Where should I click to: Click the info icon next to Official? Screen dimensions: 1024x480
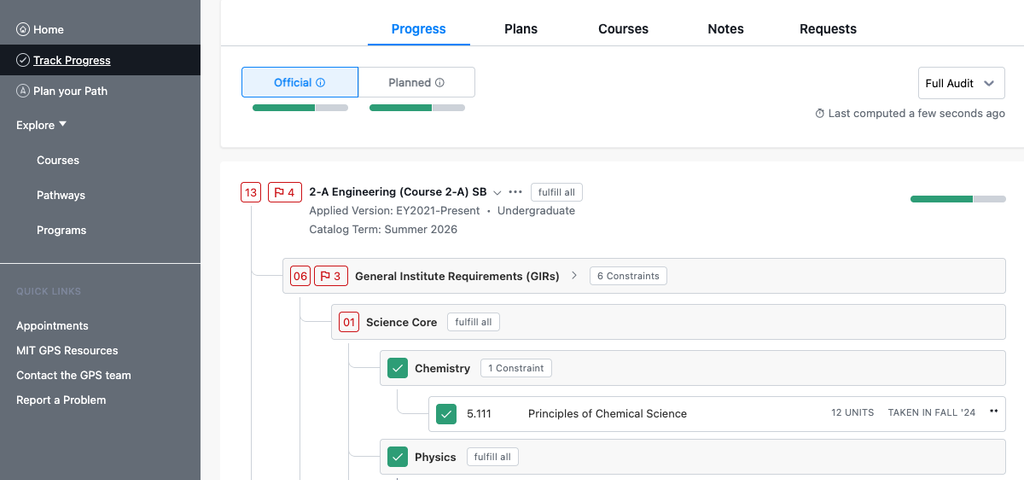click(321, 83)
